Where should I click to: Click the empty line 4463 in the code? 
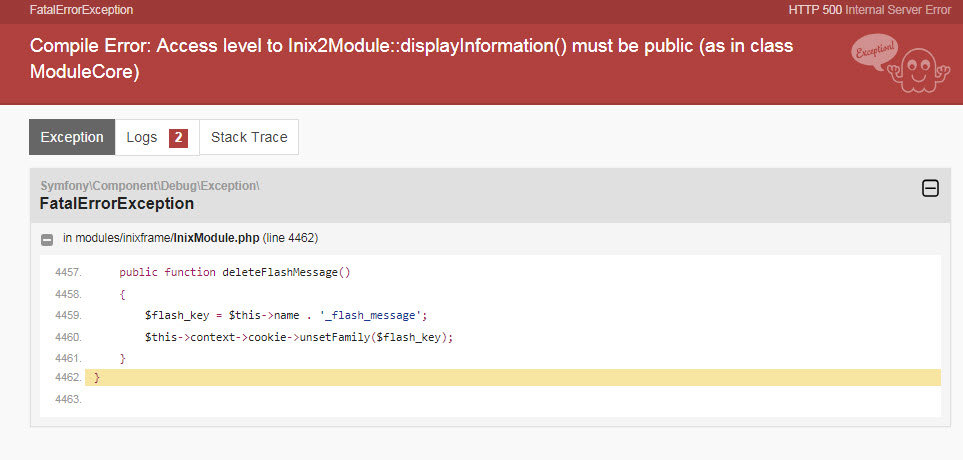(x=500, y=399)
